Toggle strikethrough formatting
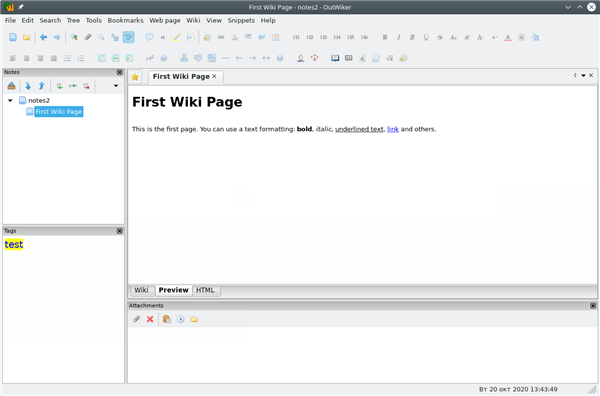 [x=440, y=37]
